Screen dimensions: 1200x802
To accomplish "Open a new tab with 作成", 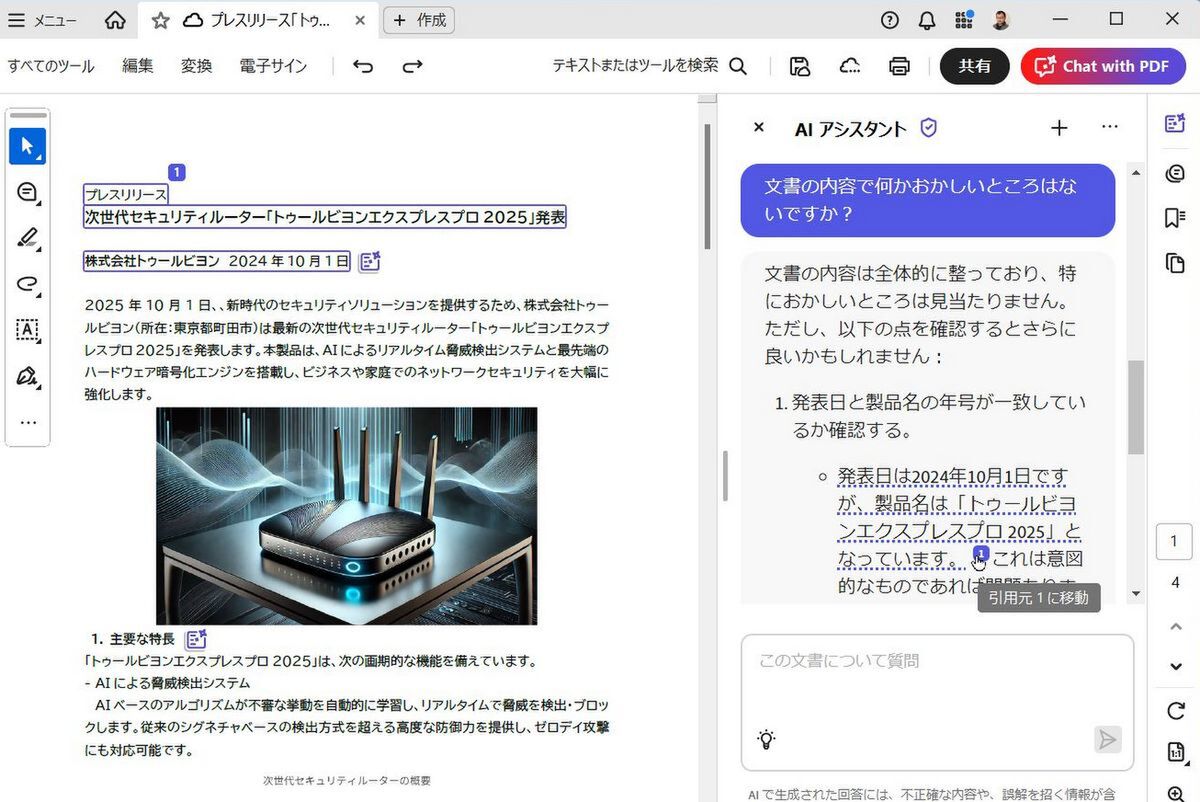I will (x=419, y=20).
